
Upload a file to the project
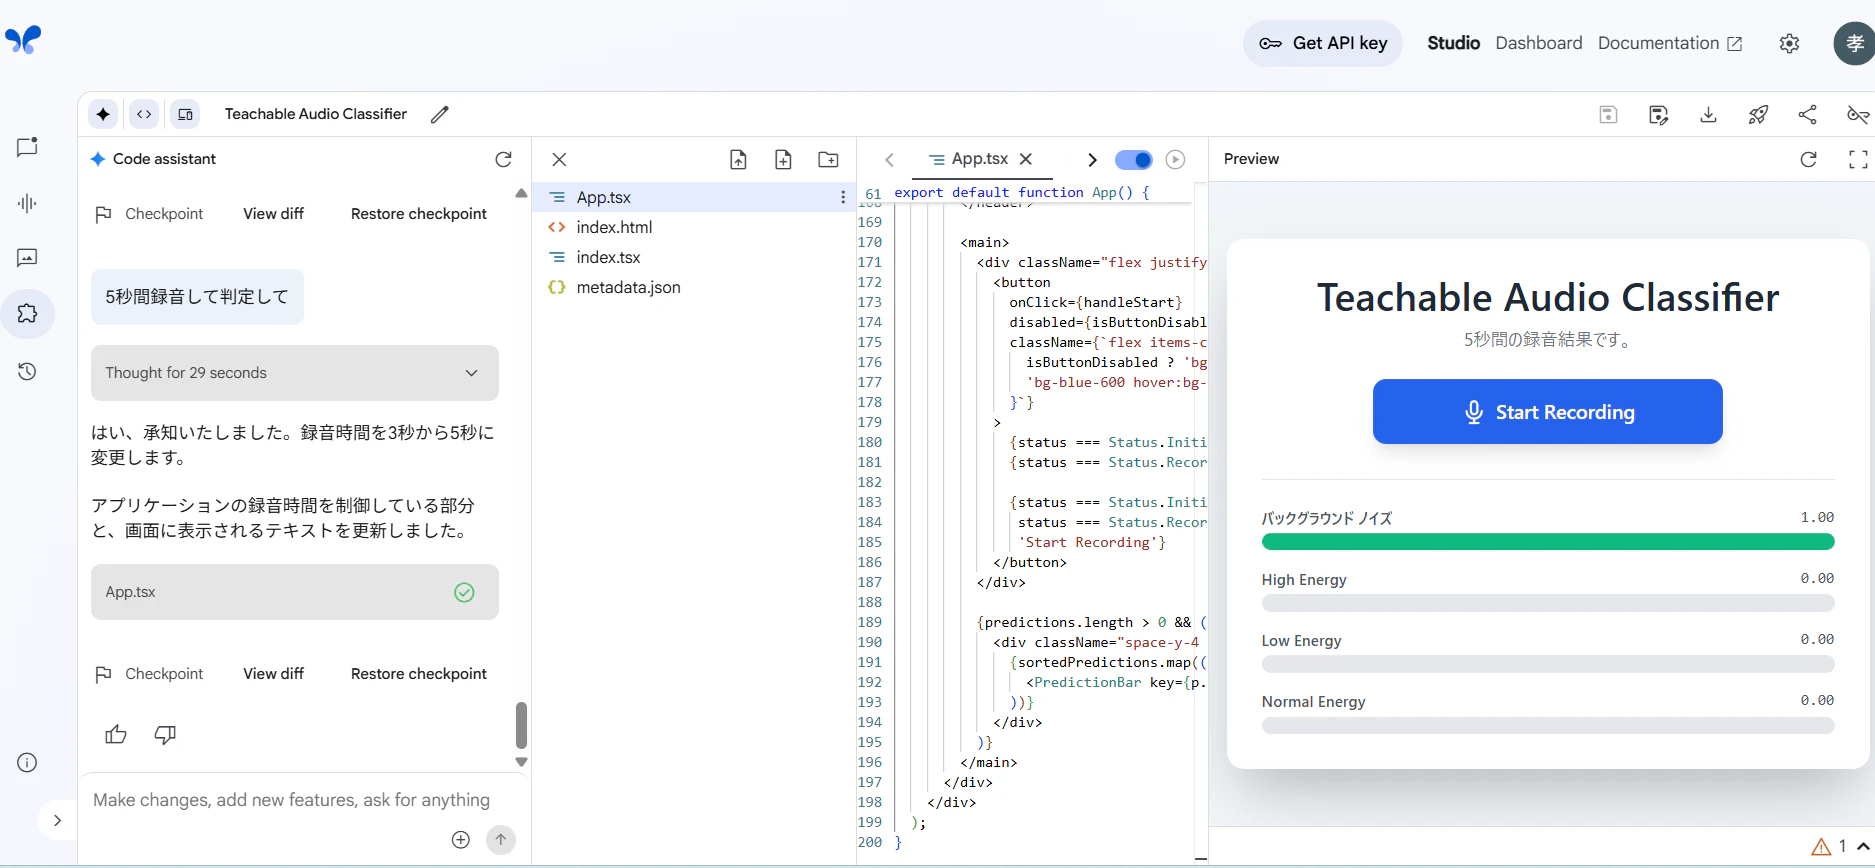click(x=738, y=159)
